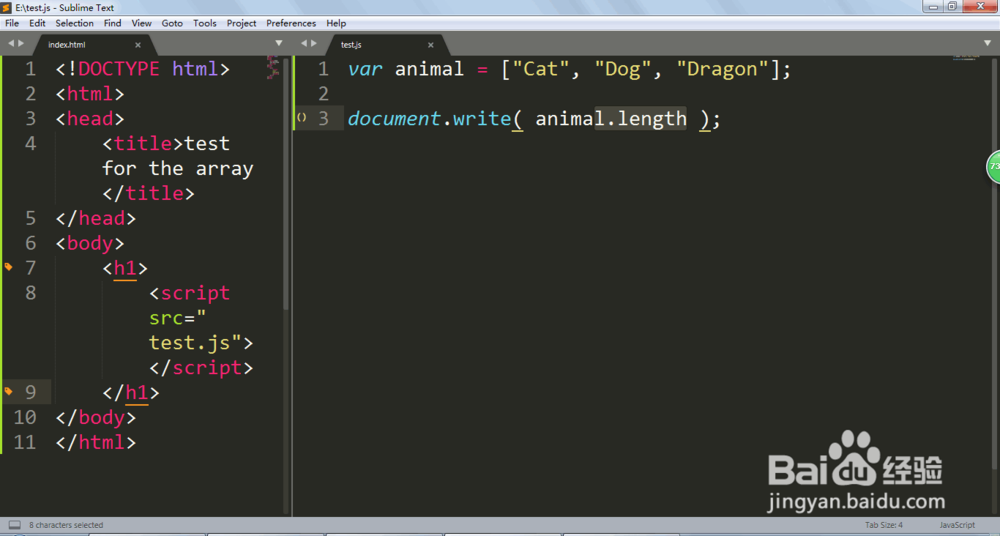Click the "script" opening tag on line 8
The height and width of the screenshot is (536, 1000).
(x=195, y=293)
